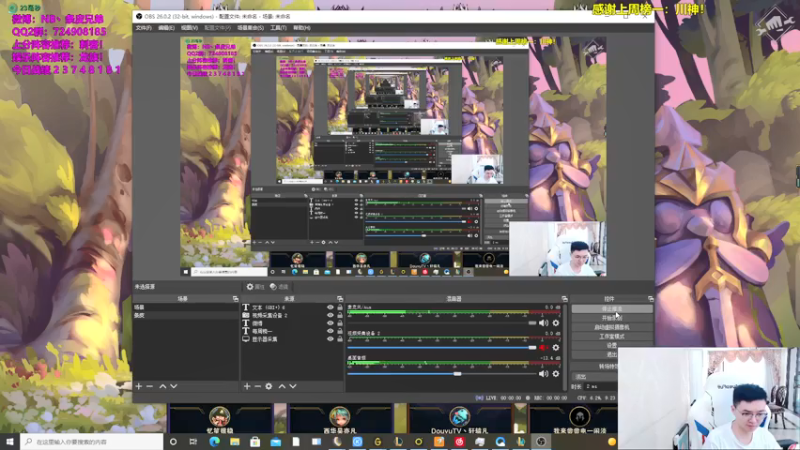Open OBS Studio icon in taskbar
Screen dimensions: 800x450
541,441
